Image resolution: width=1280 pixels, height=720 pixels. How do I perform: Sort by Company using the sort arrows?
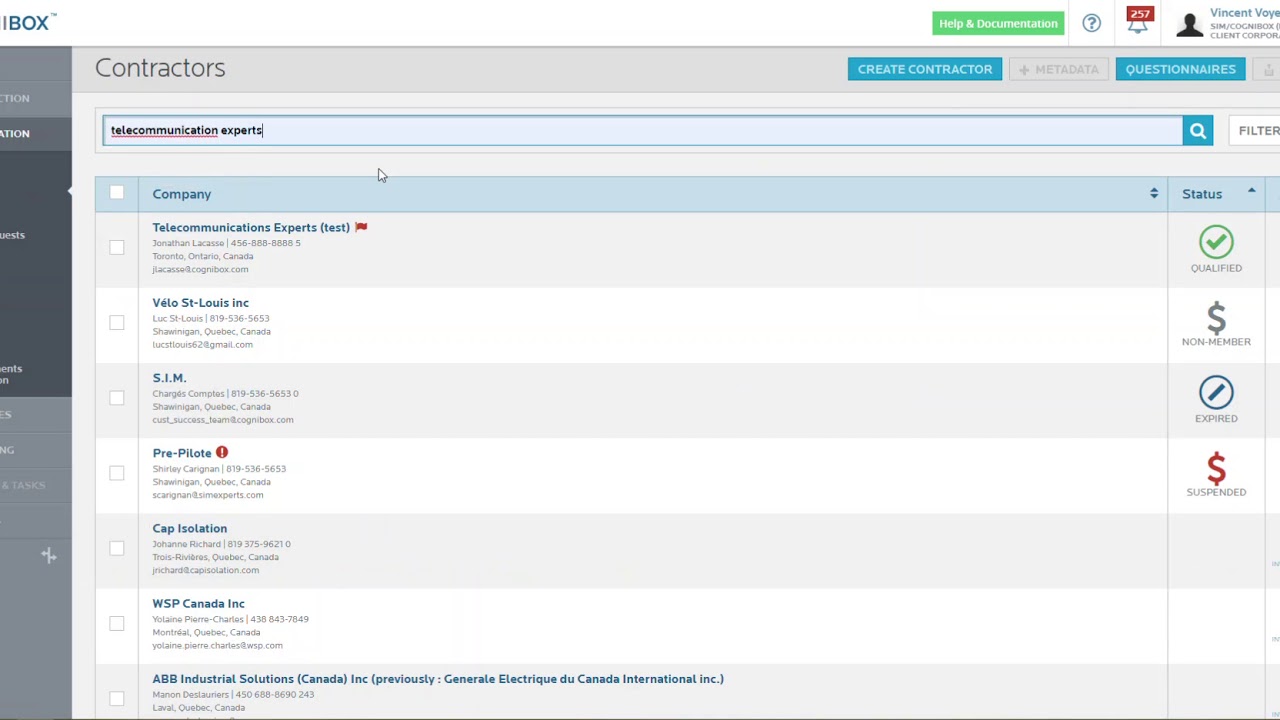coord(1153,194)
